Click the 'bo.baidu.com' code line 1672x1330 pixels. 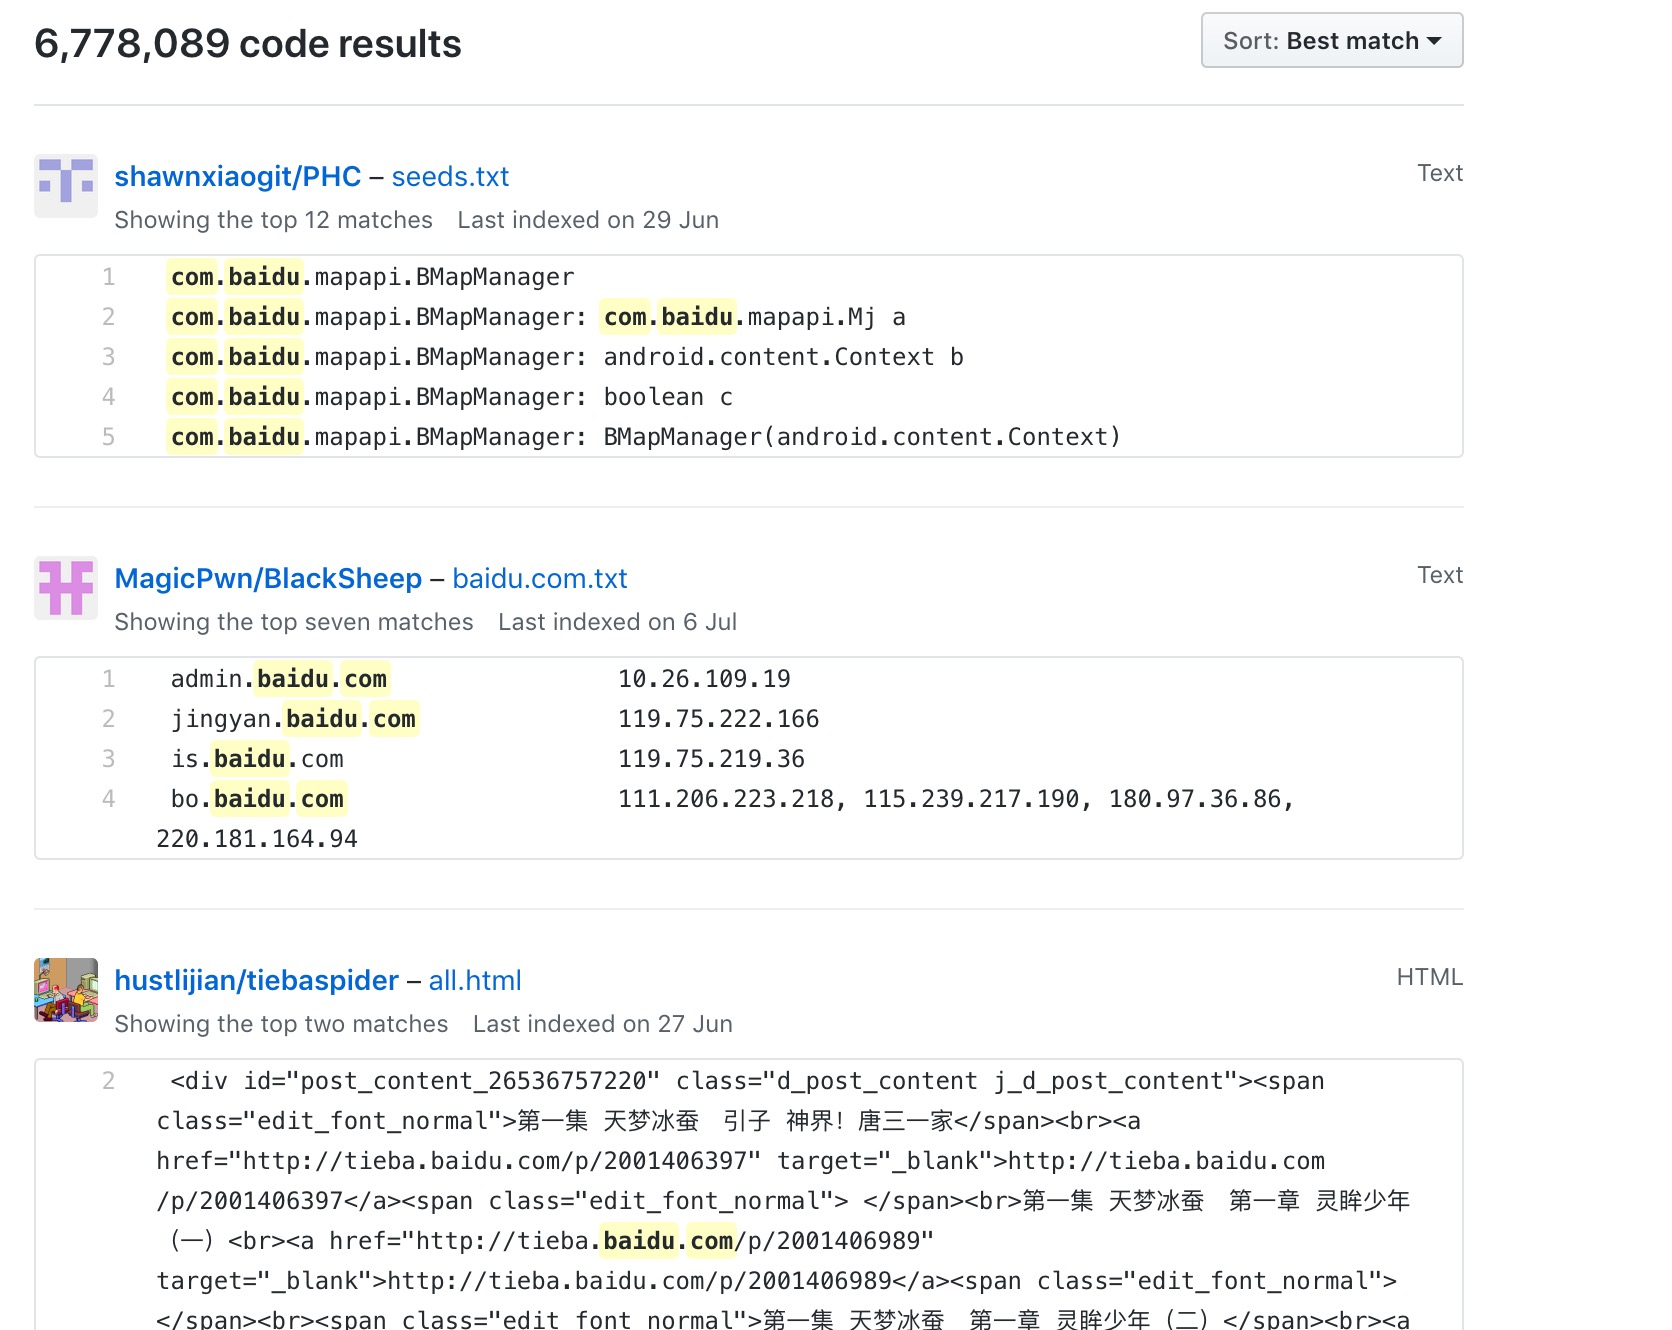pyautogui.click(x=257, y=799)
